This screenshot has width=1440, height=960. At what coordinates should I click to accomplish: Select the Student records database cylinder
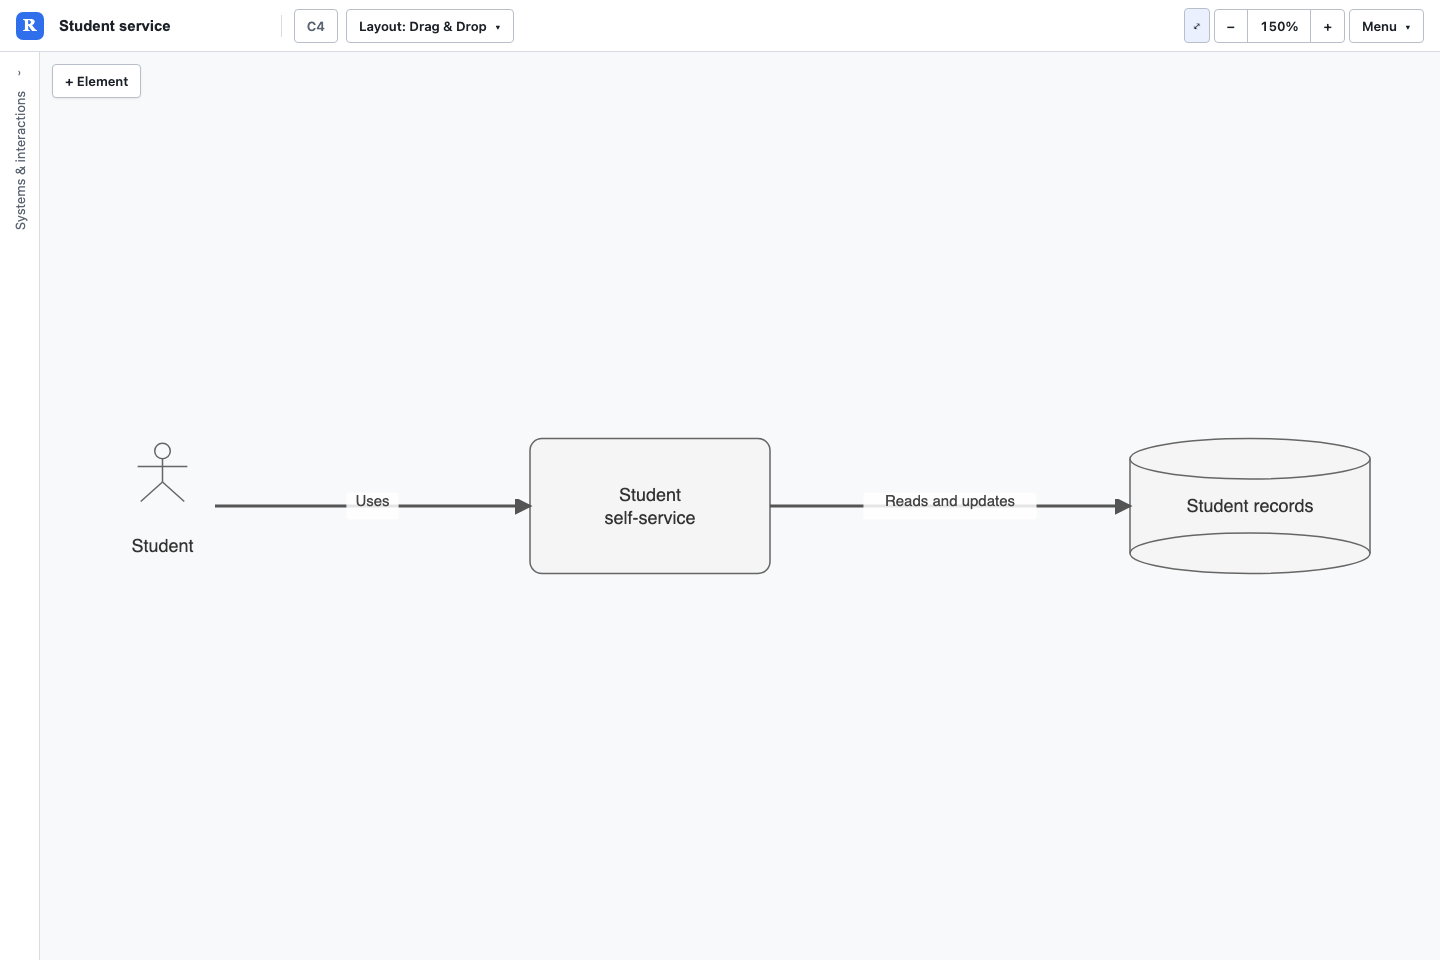(1250, 506)
